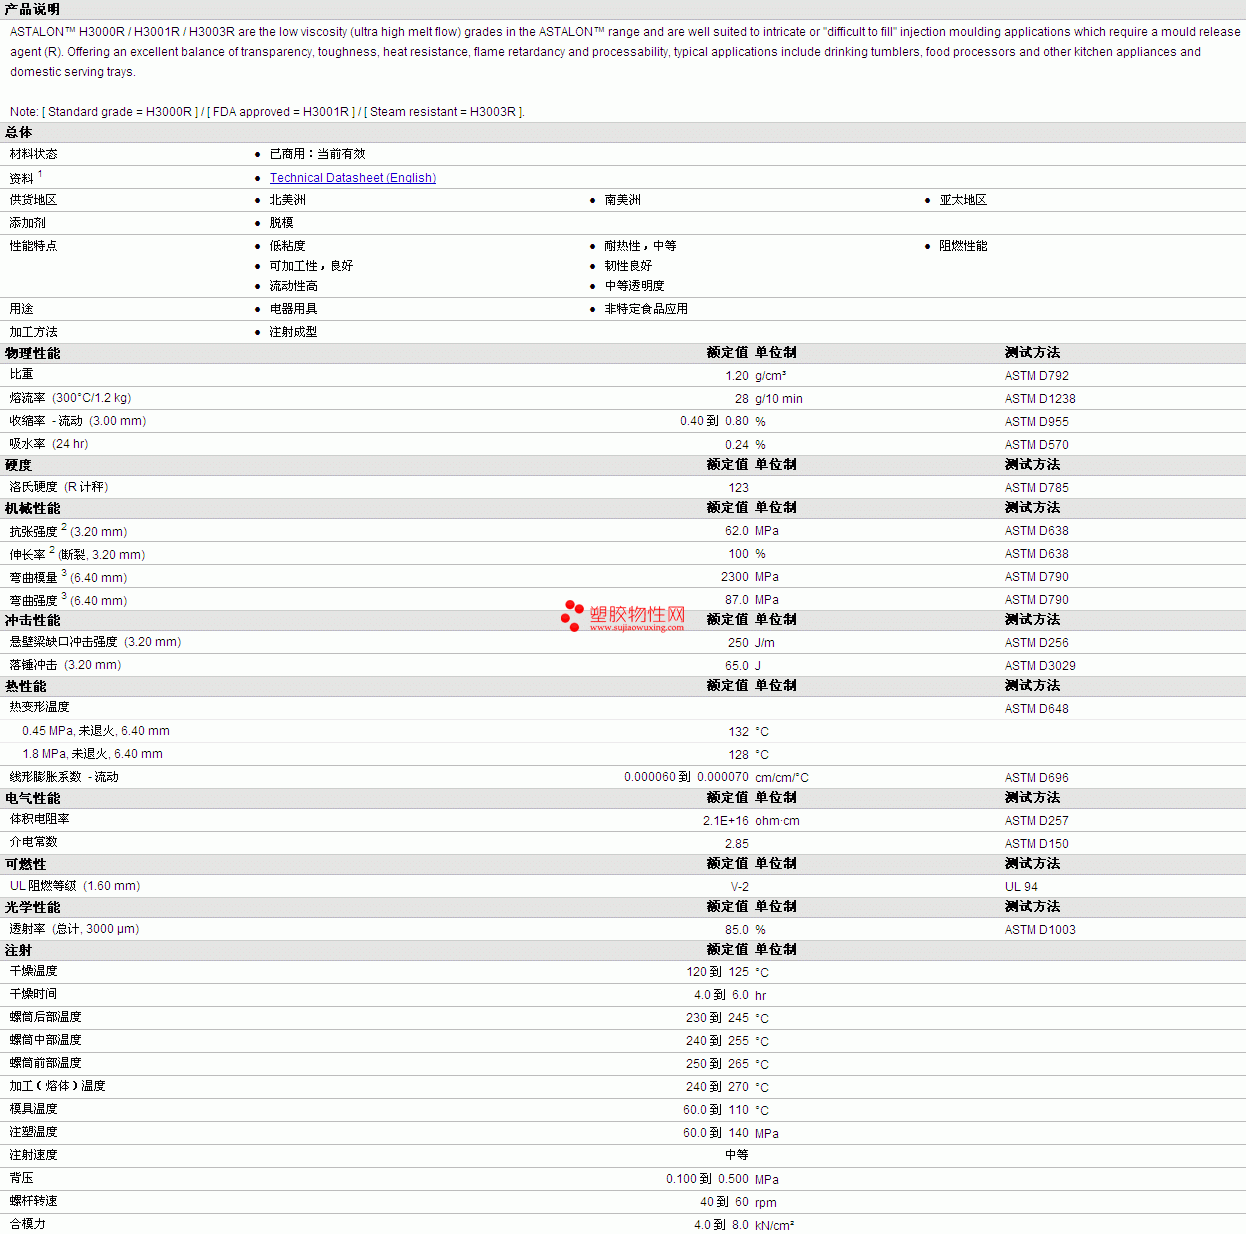Viewport: 1246px width, 1234px height.
Task: Click the UL 94 test method
Action: (1022, 887)
